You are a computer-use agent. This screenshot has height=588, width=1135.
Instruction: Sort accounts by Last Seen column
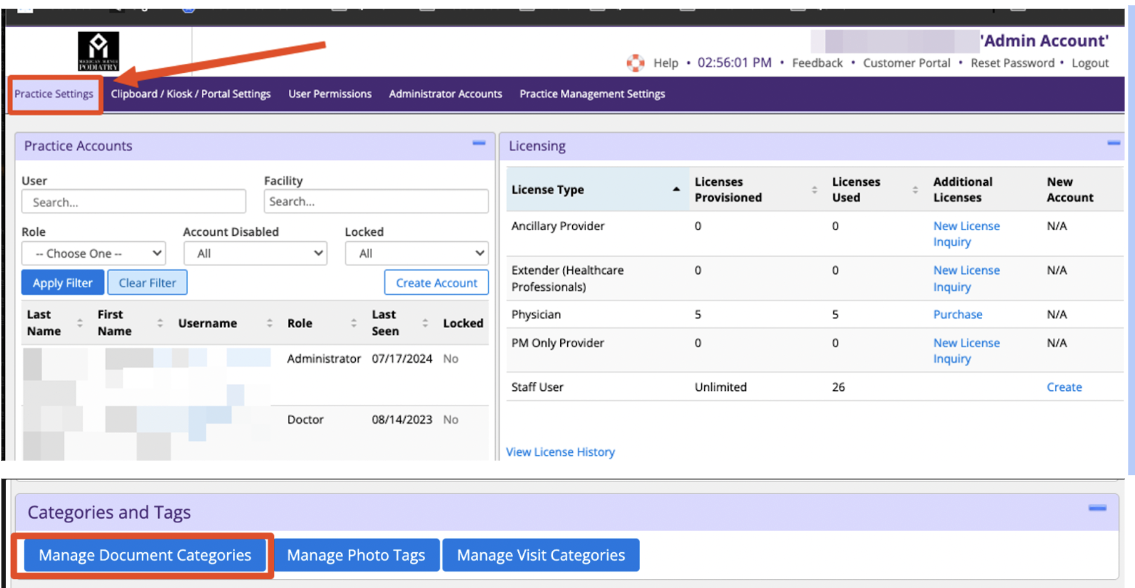coord(425,323)
